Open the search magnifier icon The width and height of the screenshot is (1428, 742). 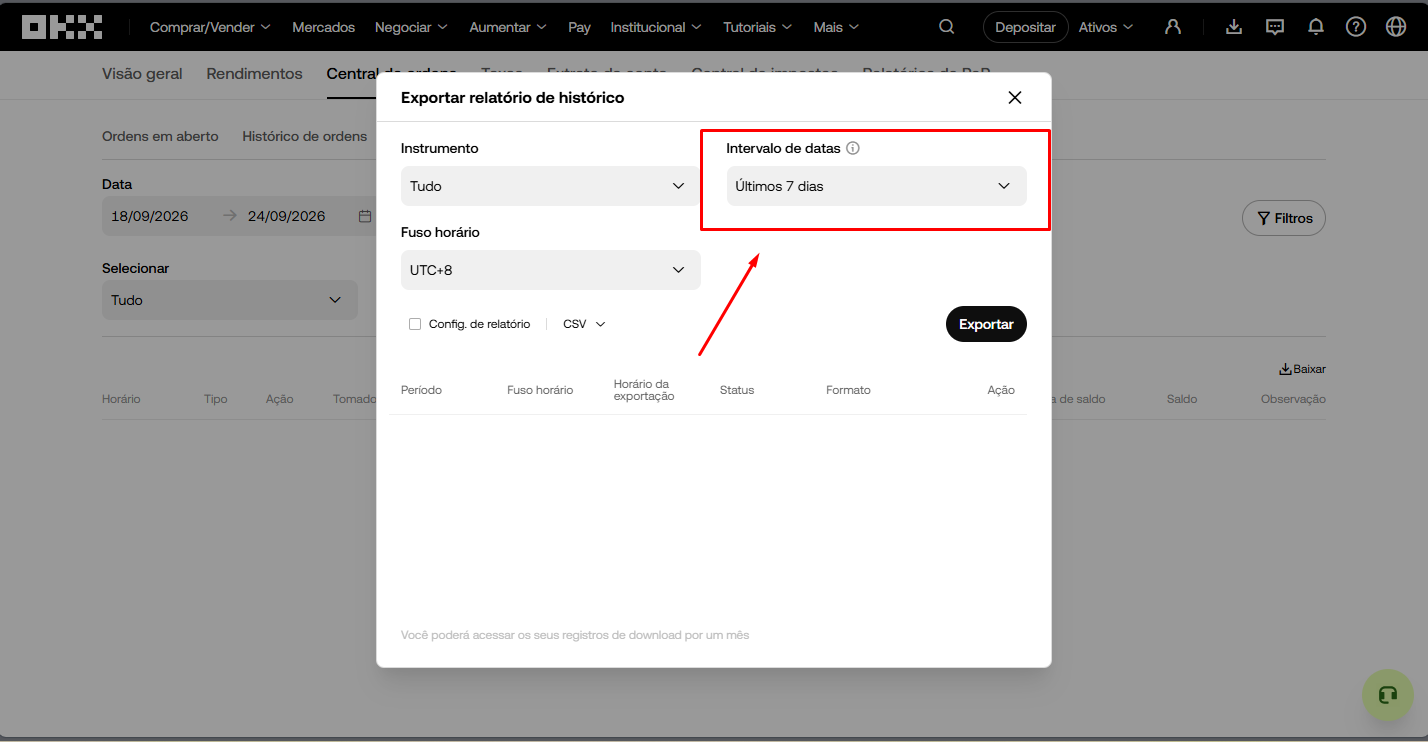(x=946, y=27)
